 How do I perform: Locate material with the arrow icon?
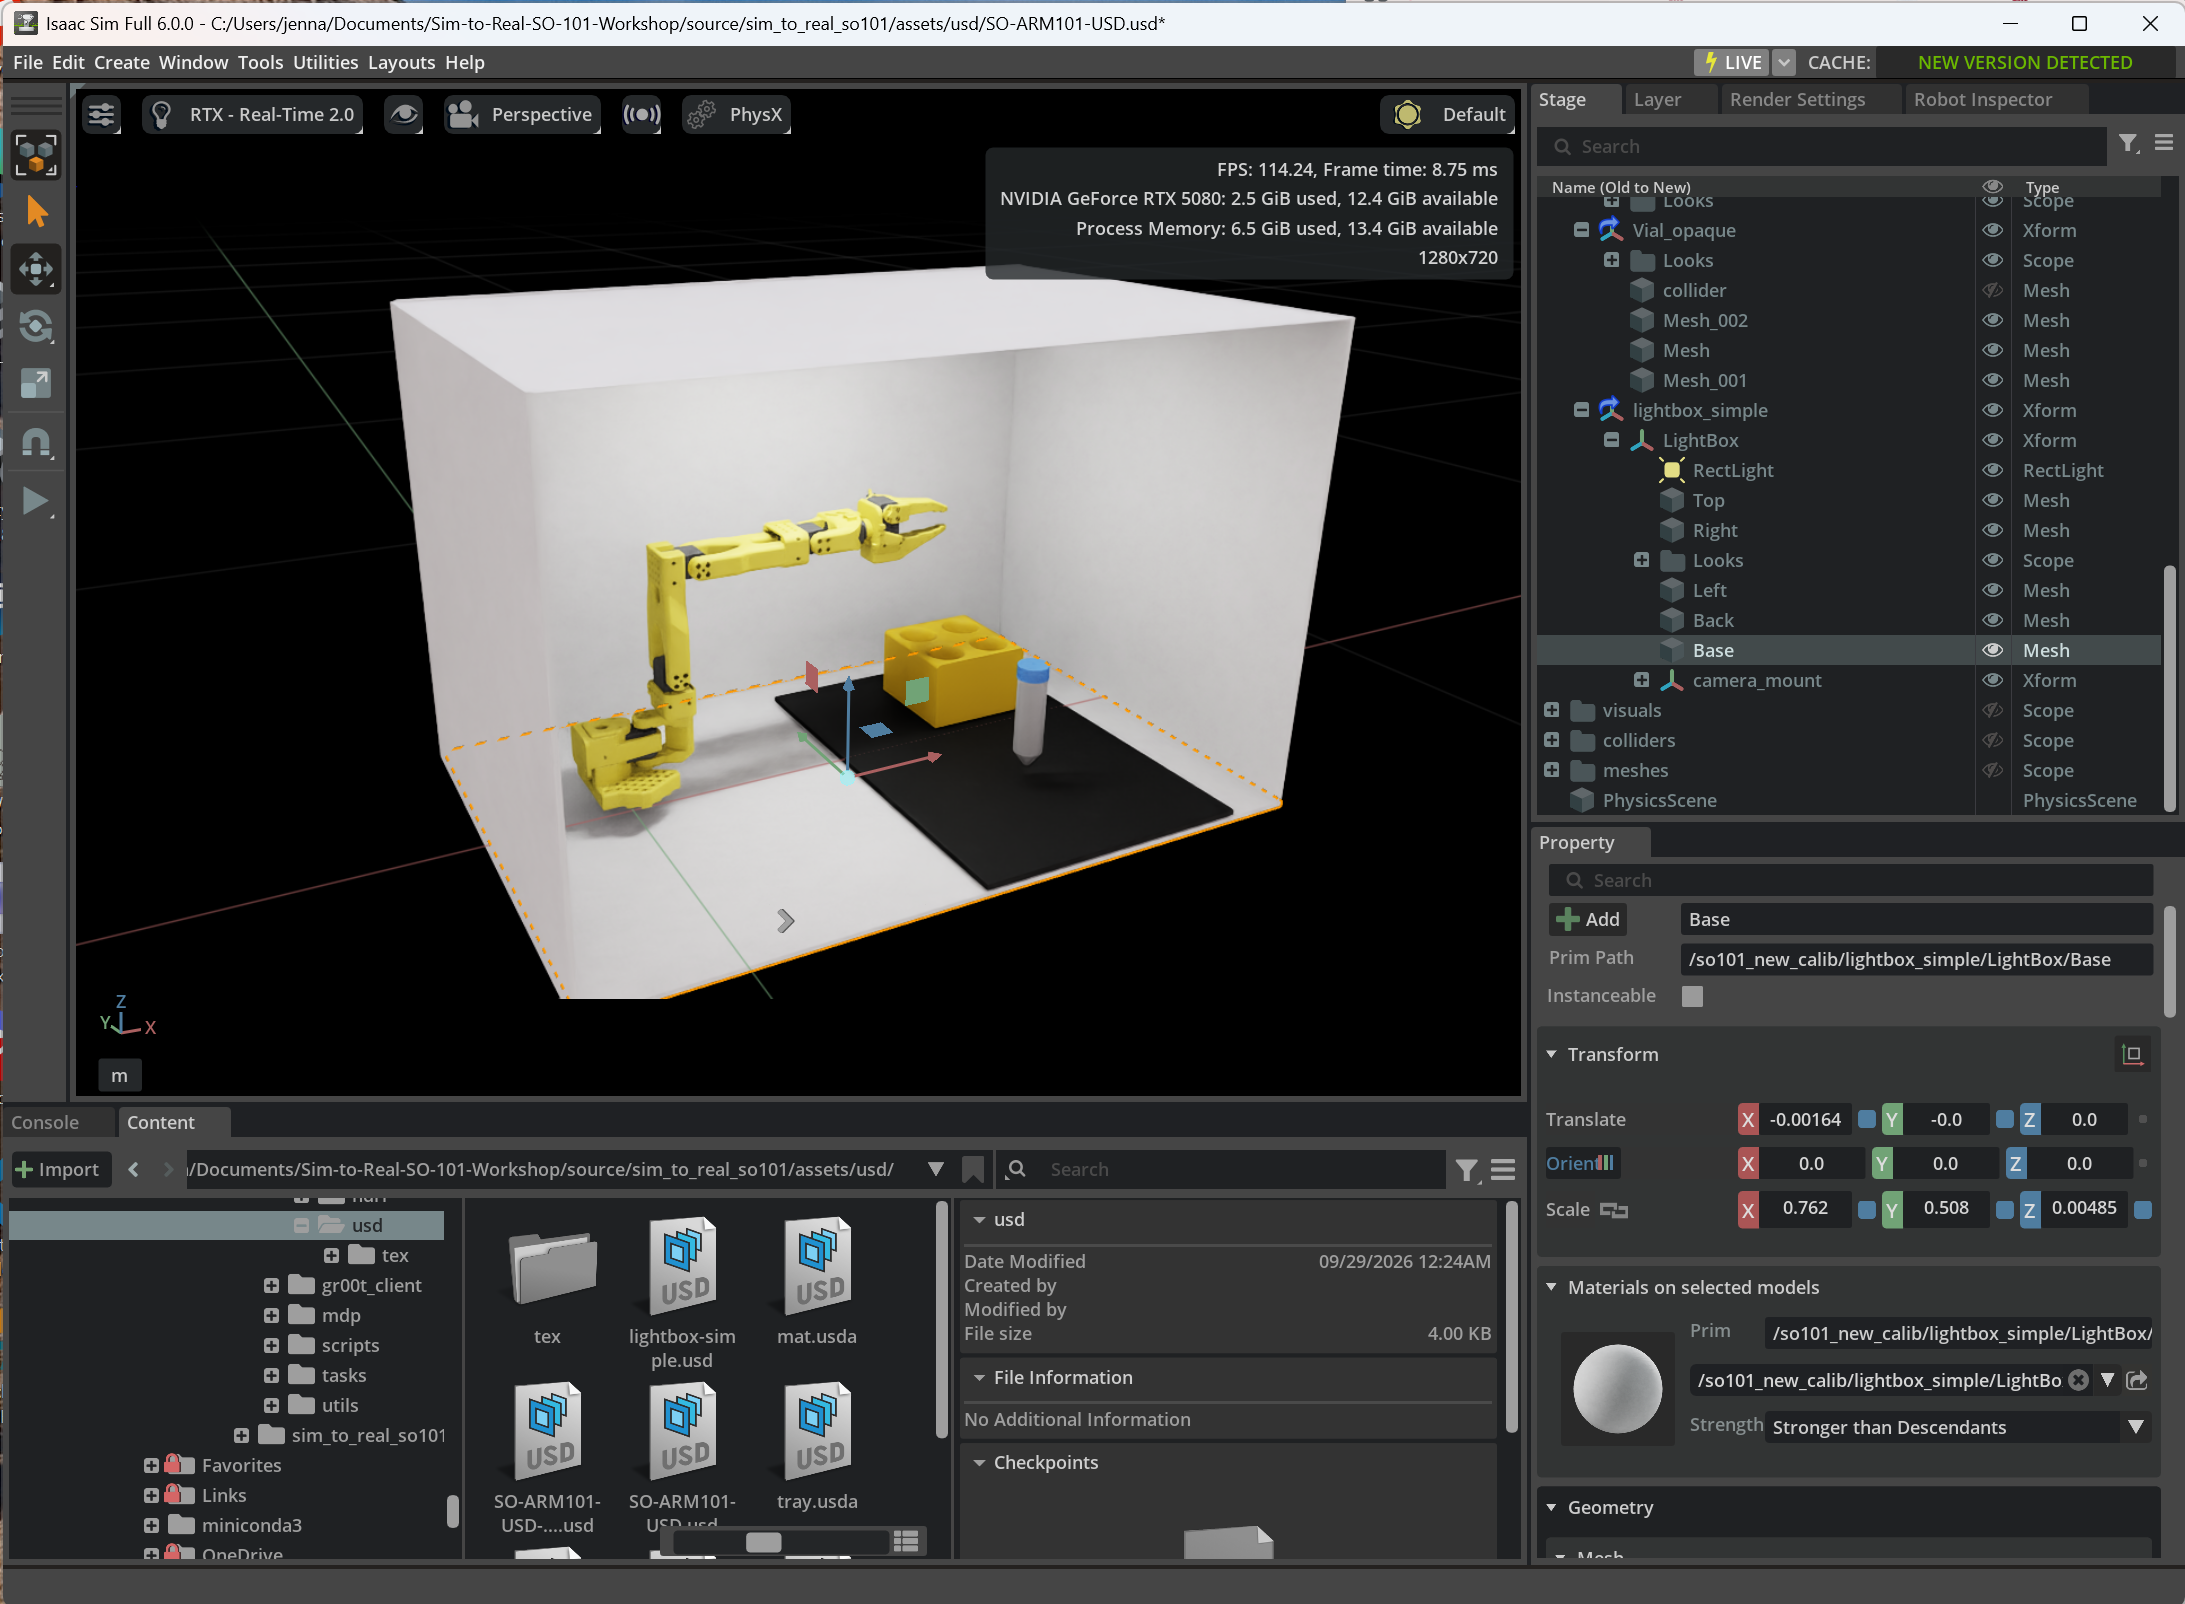[2137, 1380]
